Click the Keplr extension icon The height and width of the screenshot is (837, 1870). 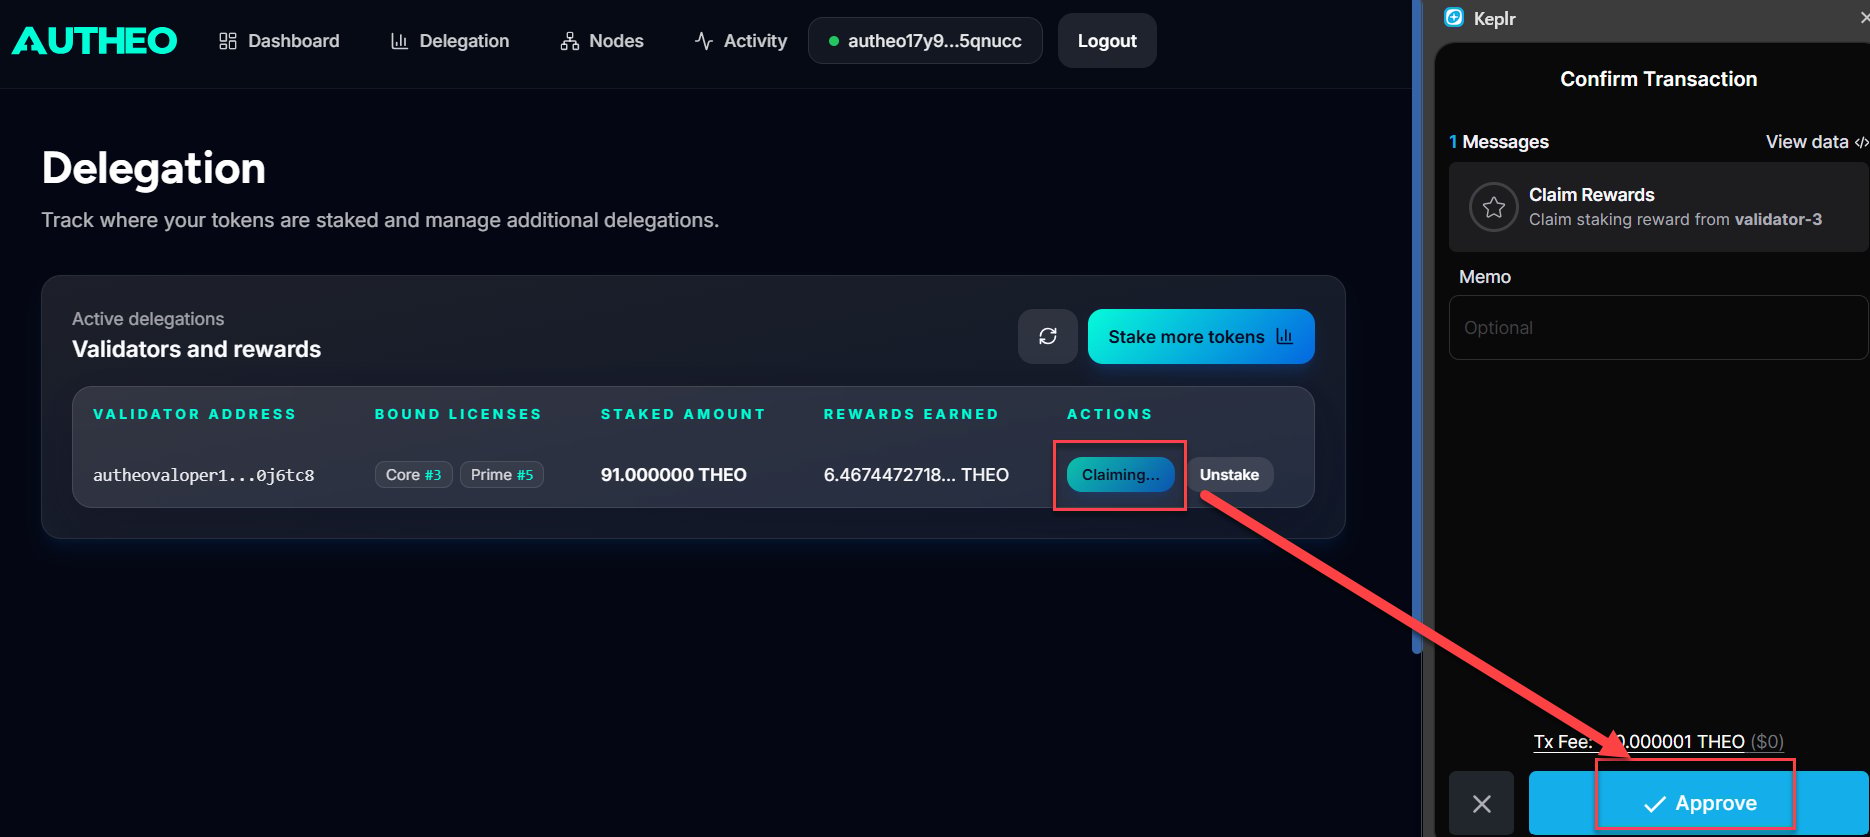[x=1454, y=17]
